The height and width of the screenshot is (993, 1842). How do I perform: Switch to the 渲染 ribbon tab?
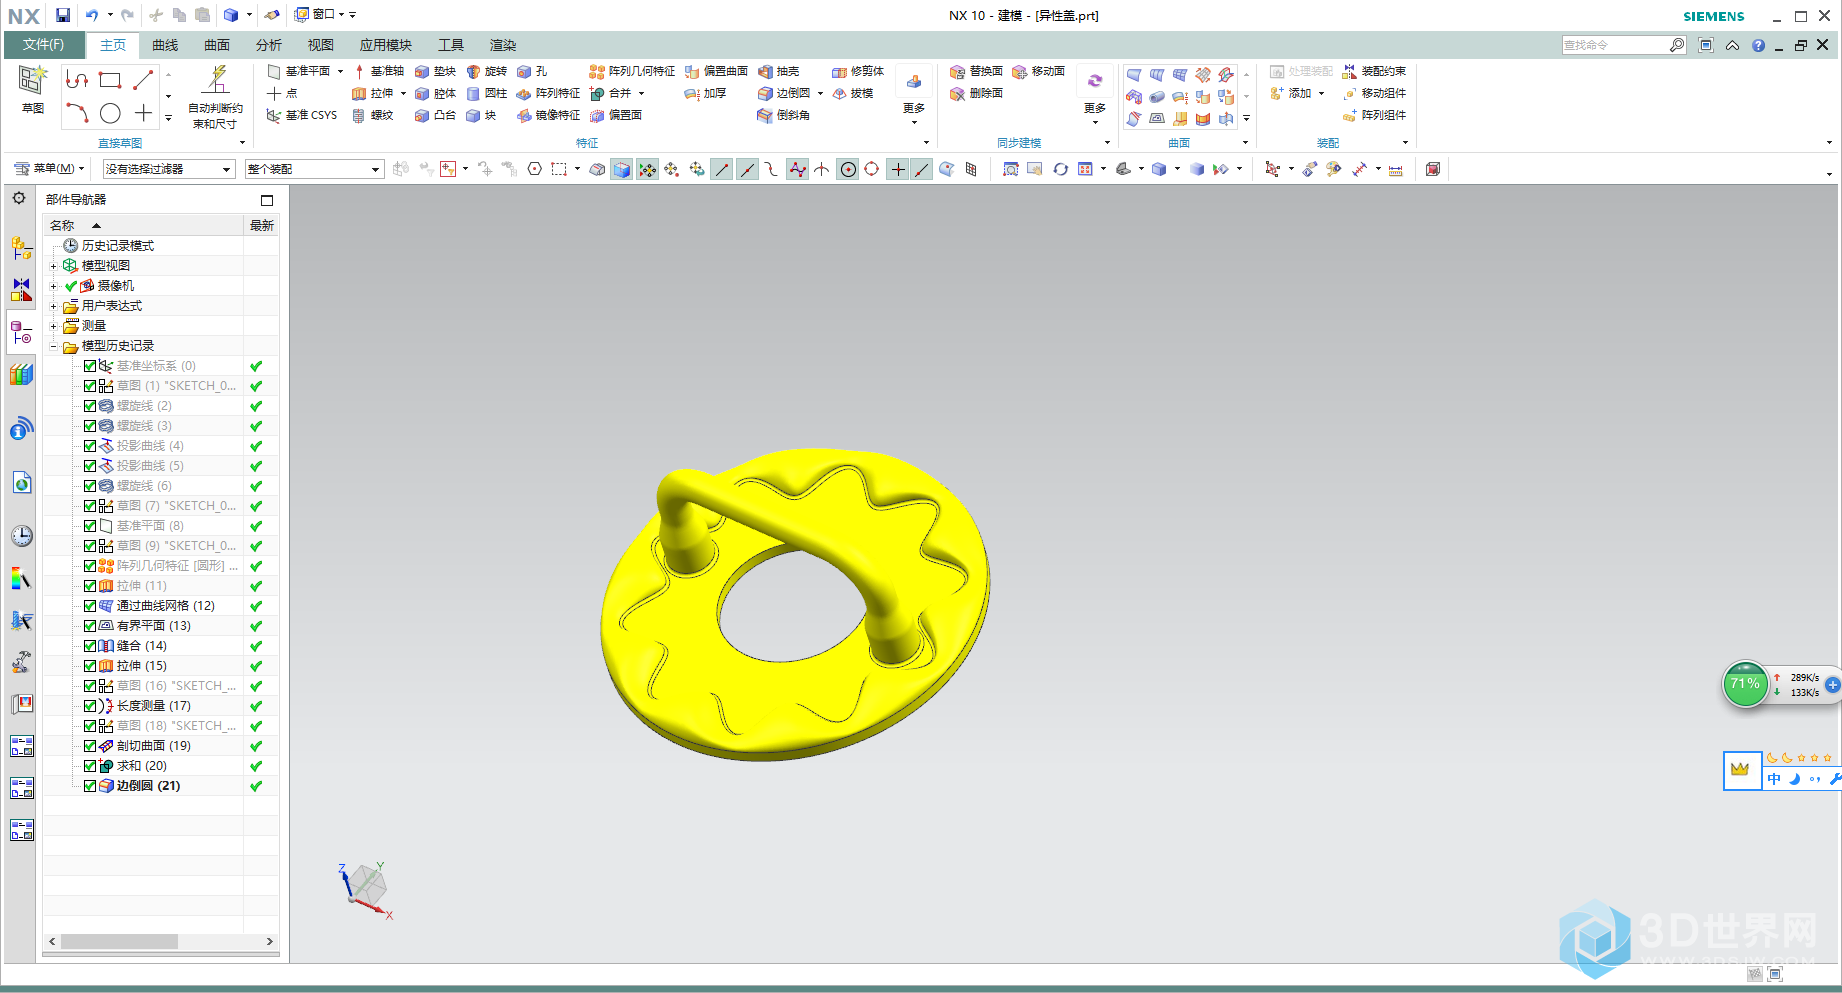pos(503,45)
